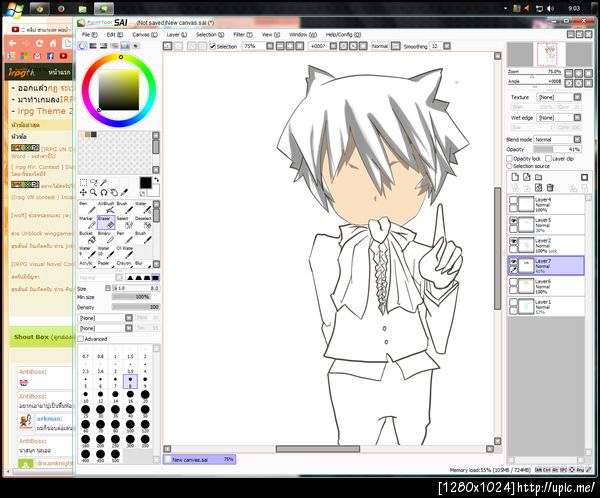Clear the selected layer contents
This screenshot has height=498, width=600.
538,188
